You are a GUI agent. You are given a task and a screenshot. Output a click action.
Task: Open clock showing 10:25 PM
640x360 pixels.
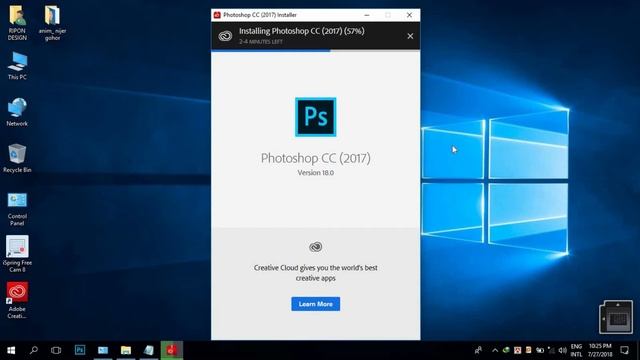(600, 350)
